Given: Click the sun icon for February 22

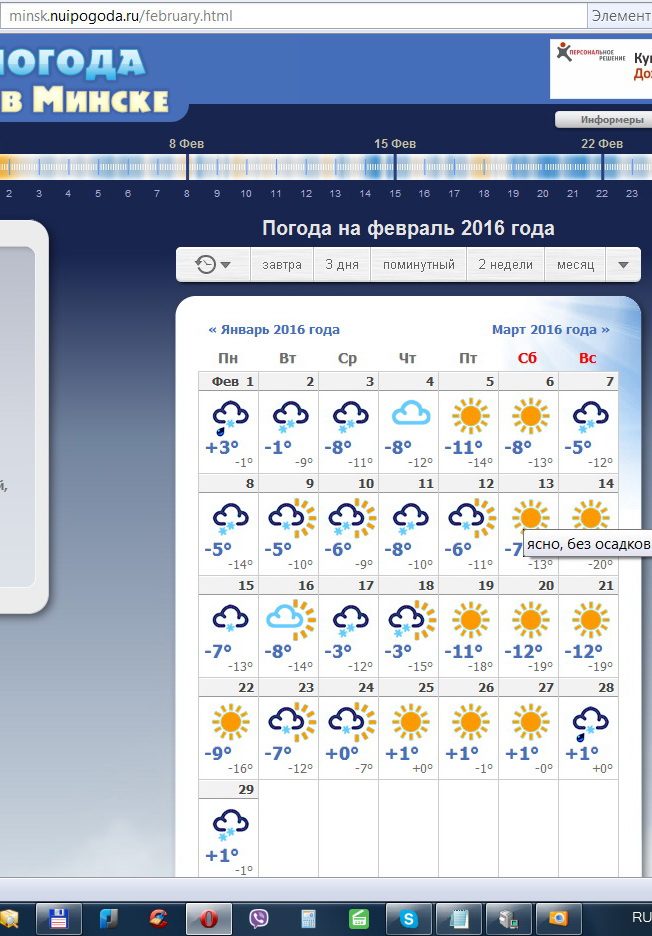Looking at the screenshot, I should [x=229, y=720].
